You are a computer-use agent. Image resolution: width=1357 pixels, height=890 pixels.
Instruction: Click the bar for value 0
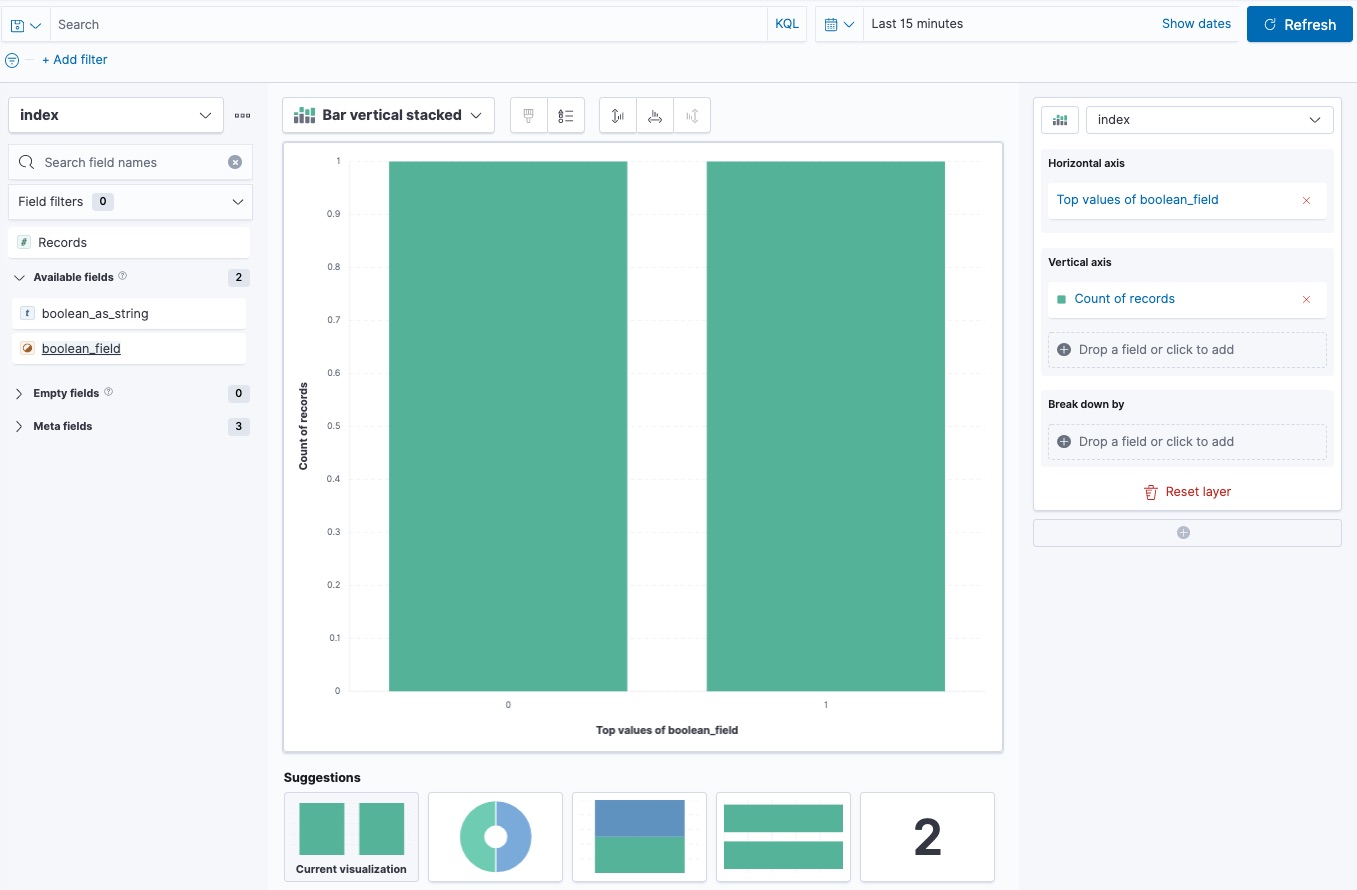pyautogui.click(x=508, y=426)
